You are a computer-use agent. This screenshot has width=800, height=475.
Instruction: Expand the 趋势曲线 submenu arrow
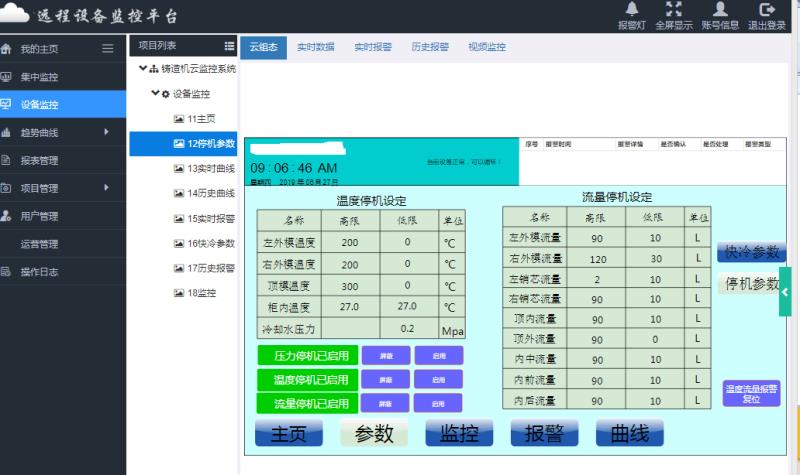[x=106, y=132]
